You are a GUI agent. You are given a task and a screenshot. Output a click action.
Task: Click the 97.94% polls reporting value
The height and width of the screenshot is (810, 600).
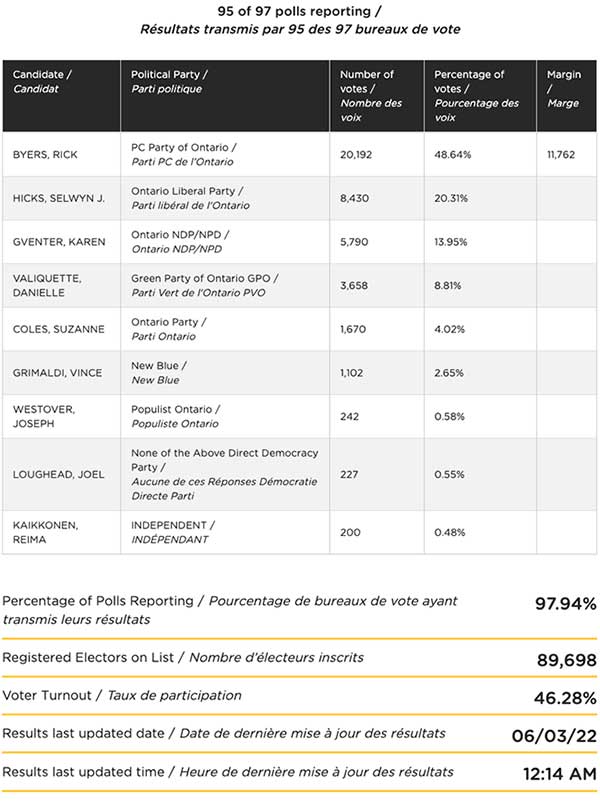click(x=565, y=603)
